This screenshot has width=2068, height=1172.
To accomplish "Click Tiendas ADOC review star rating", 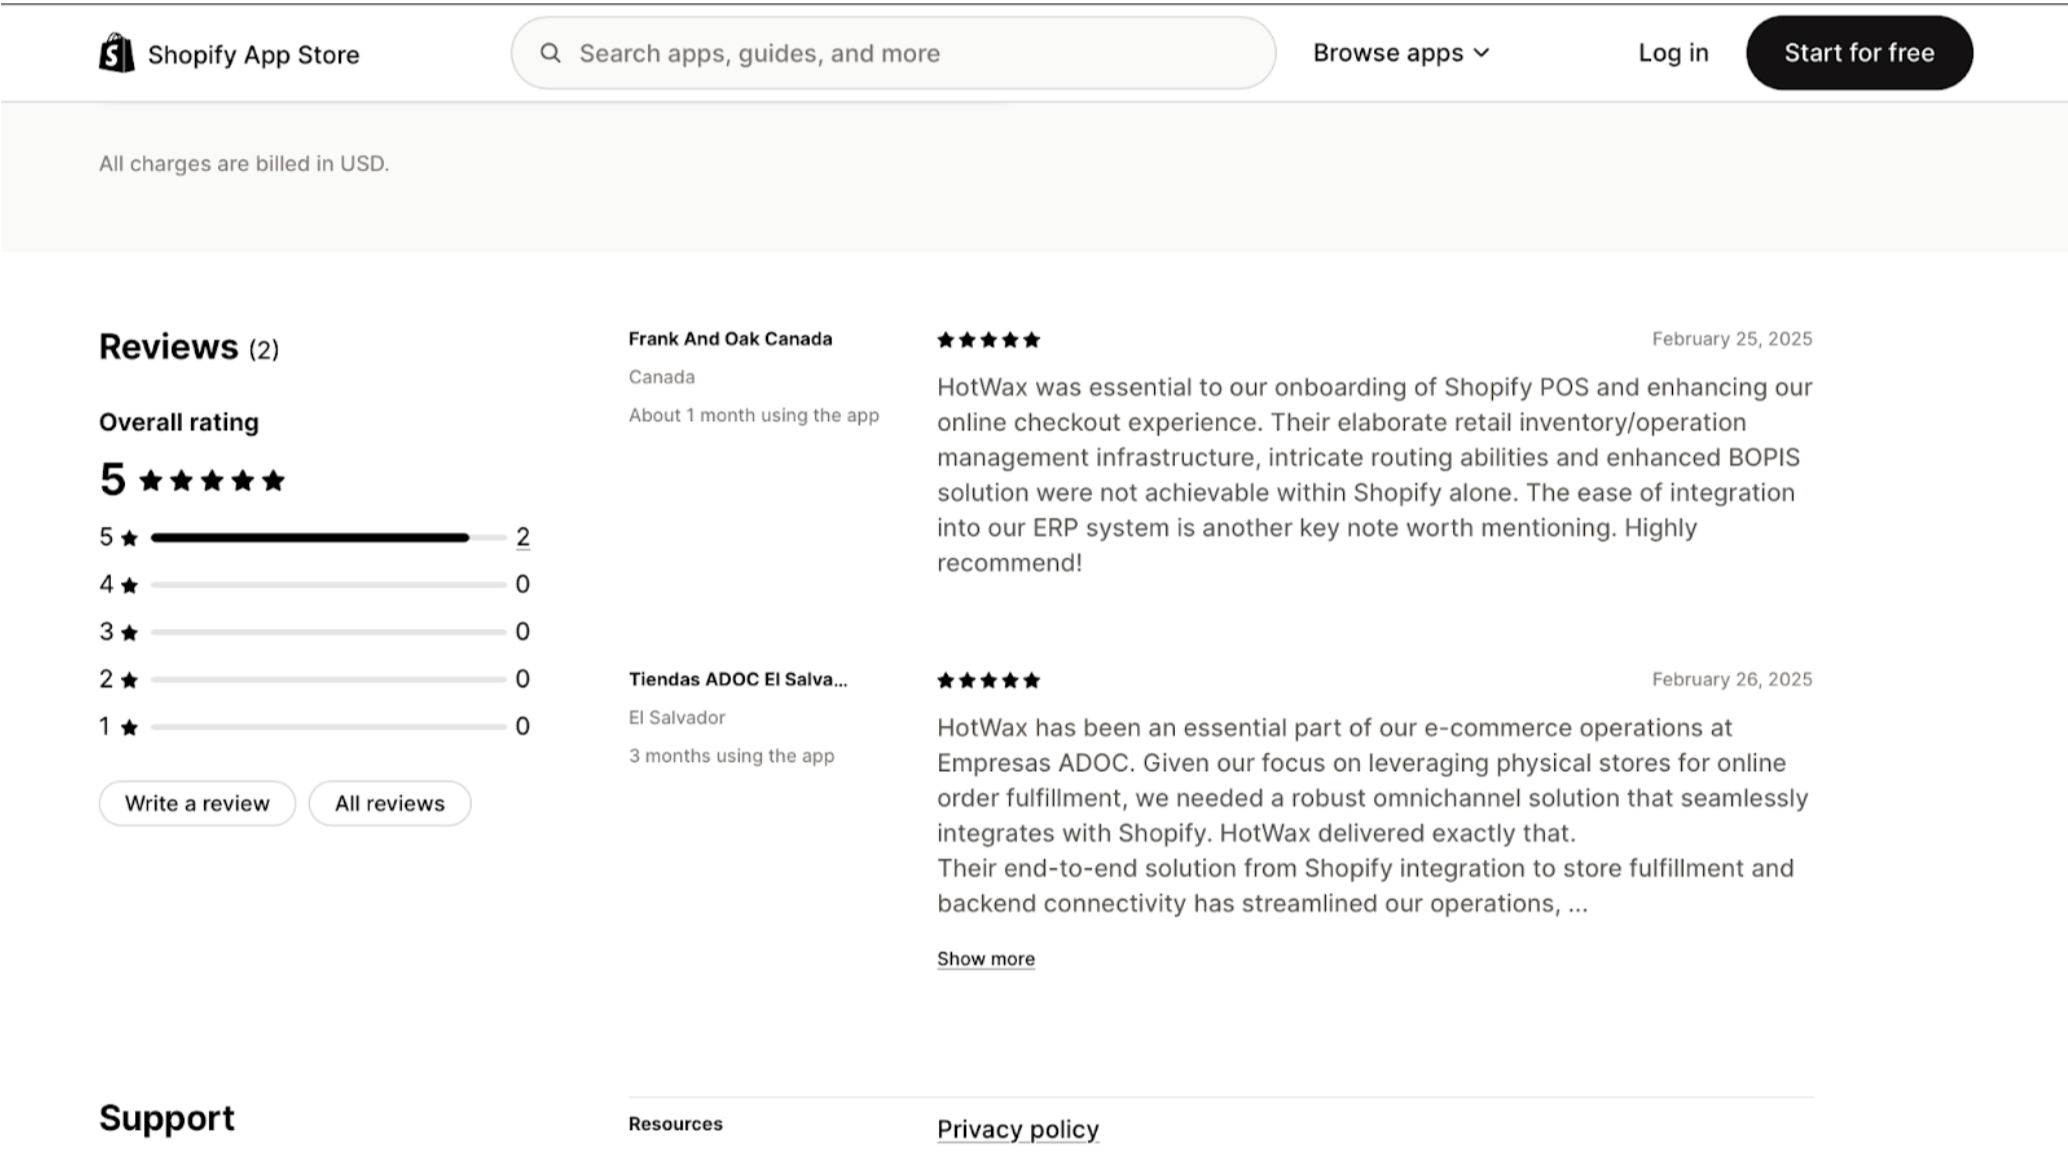I will (988, 681).
